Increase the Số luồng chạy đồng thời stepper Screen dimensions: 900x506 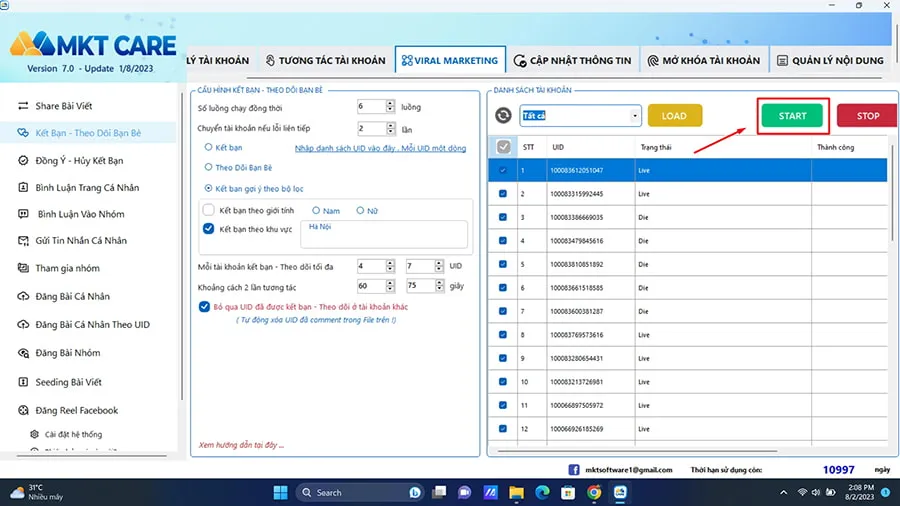tap(389, 103)
